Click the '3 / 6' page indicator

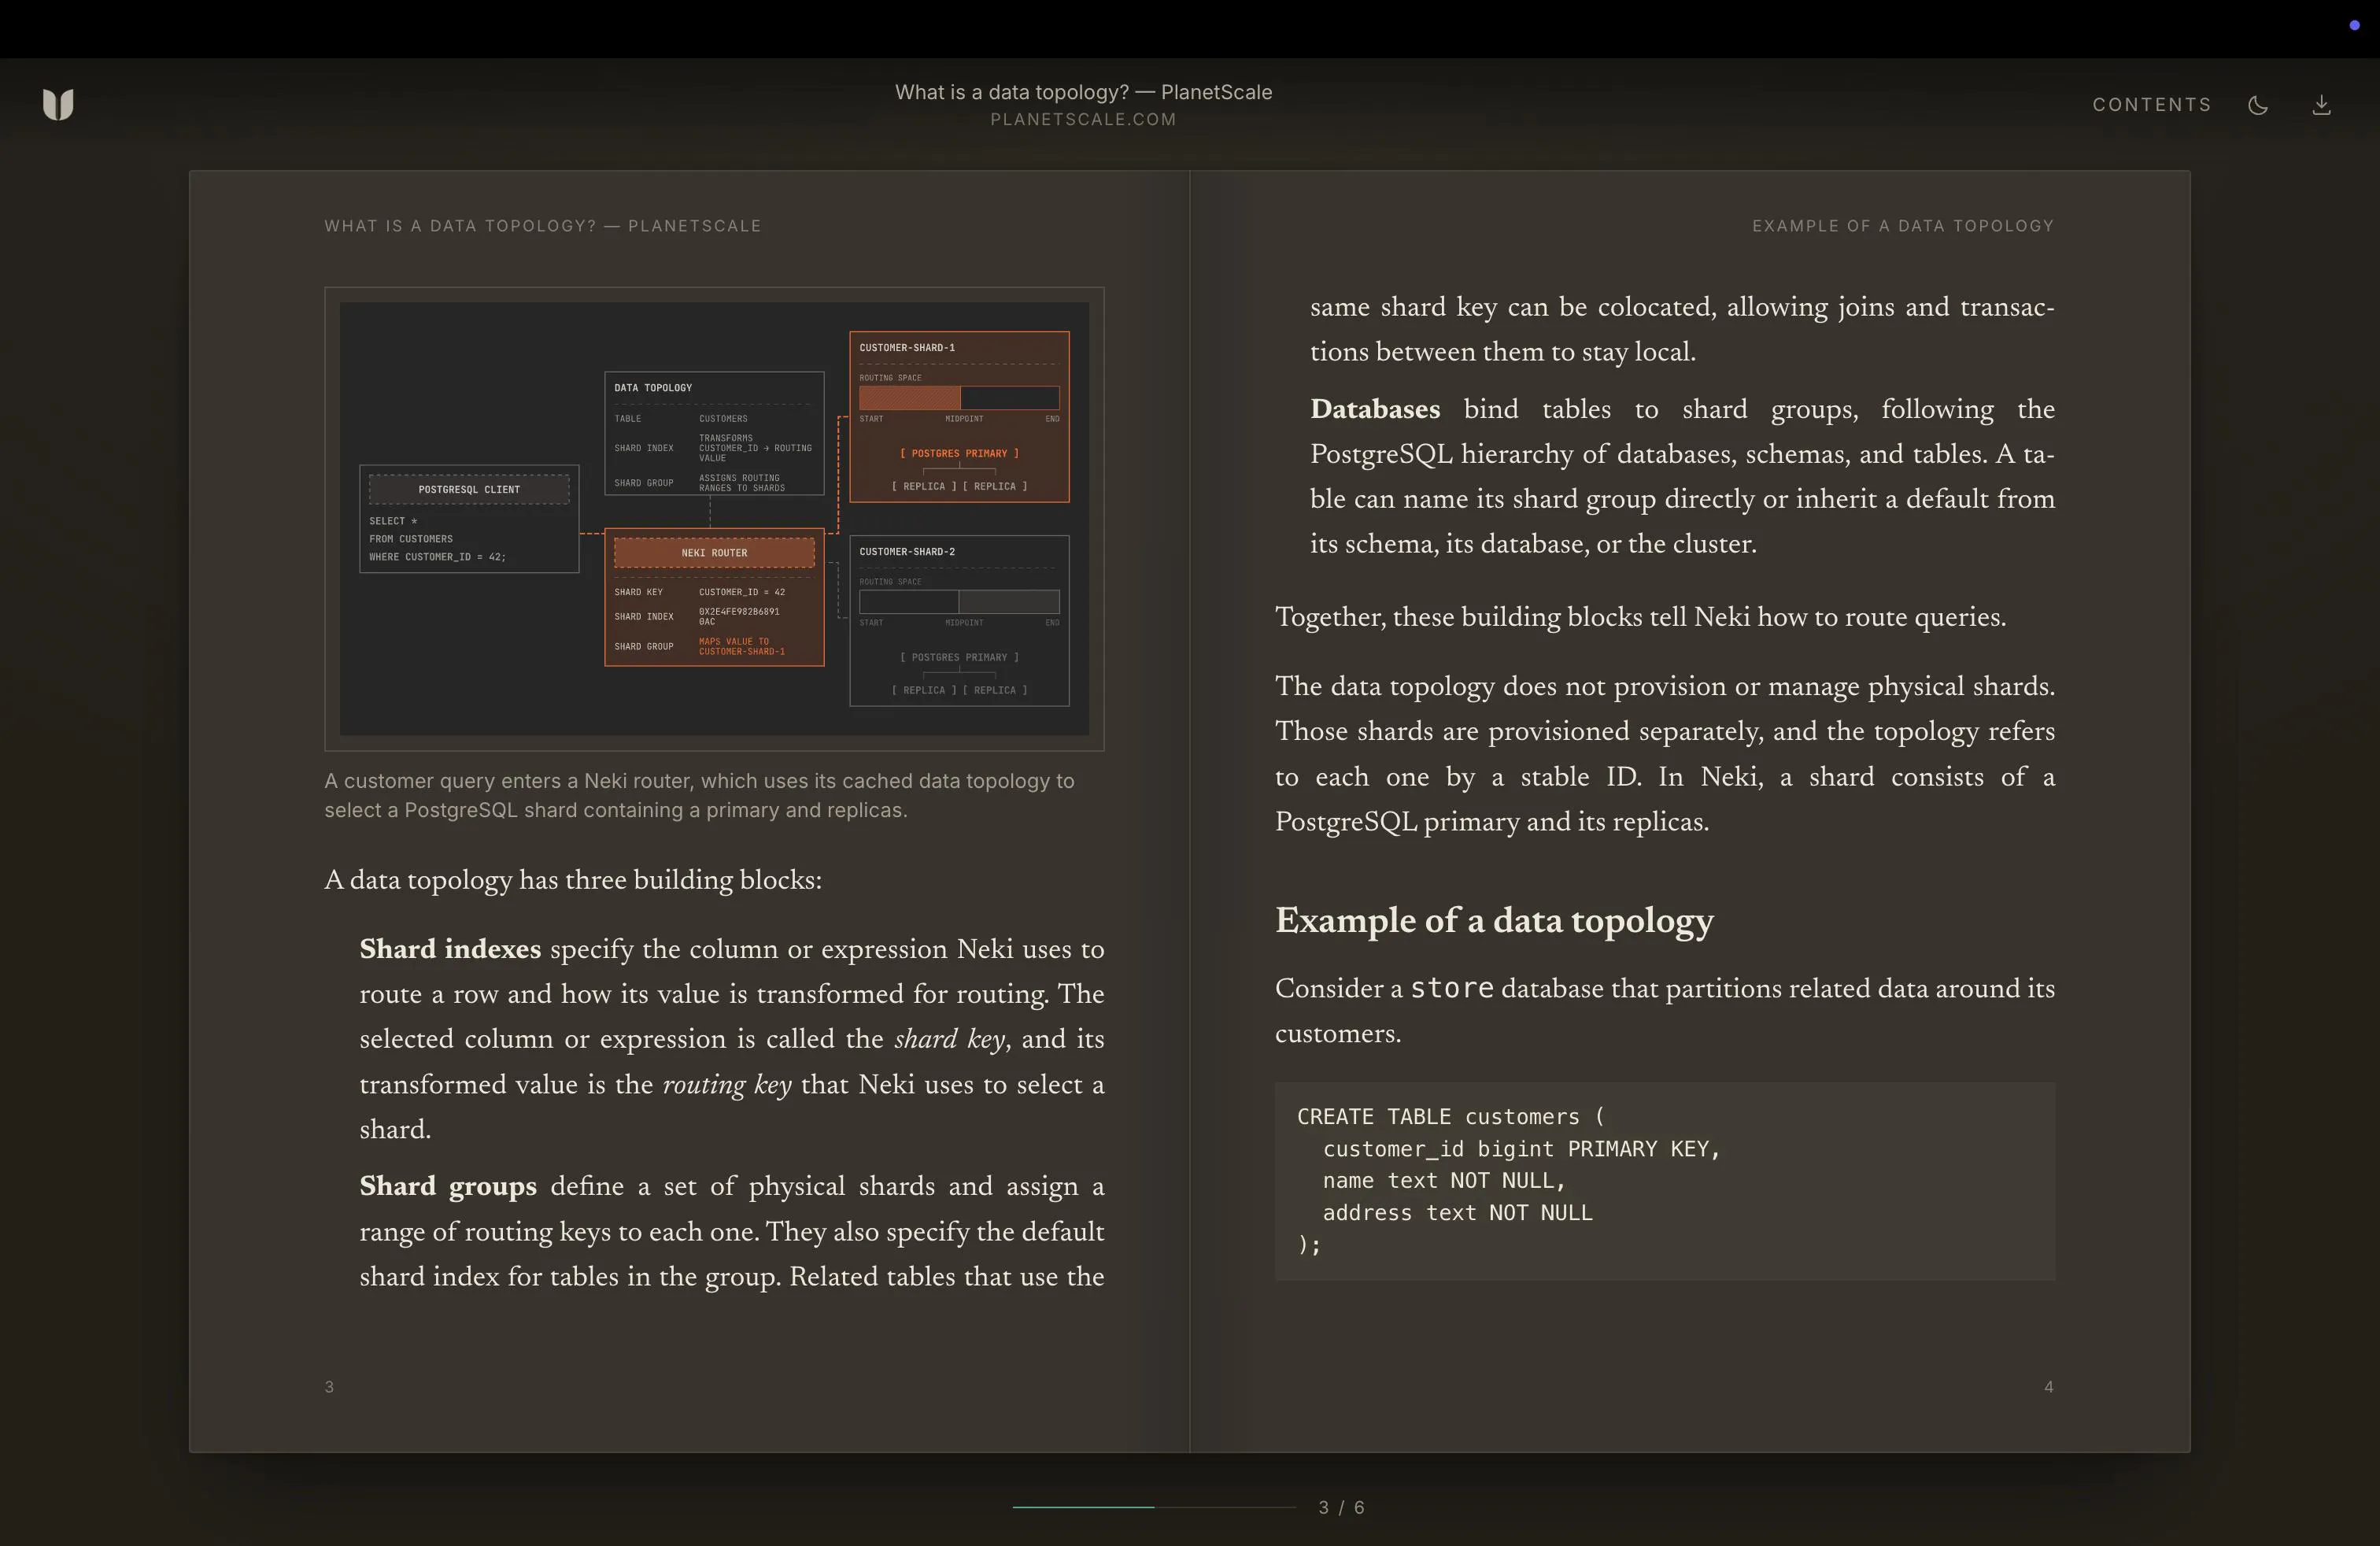pos(1341,1507)
